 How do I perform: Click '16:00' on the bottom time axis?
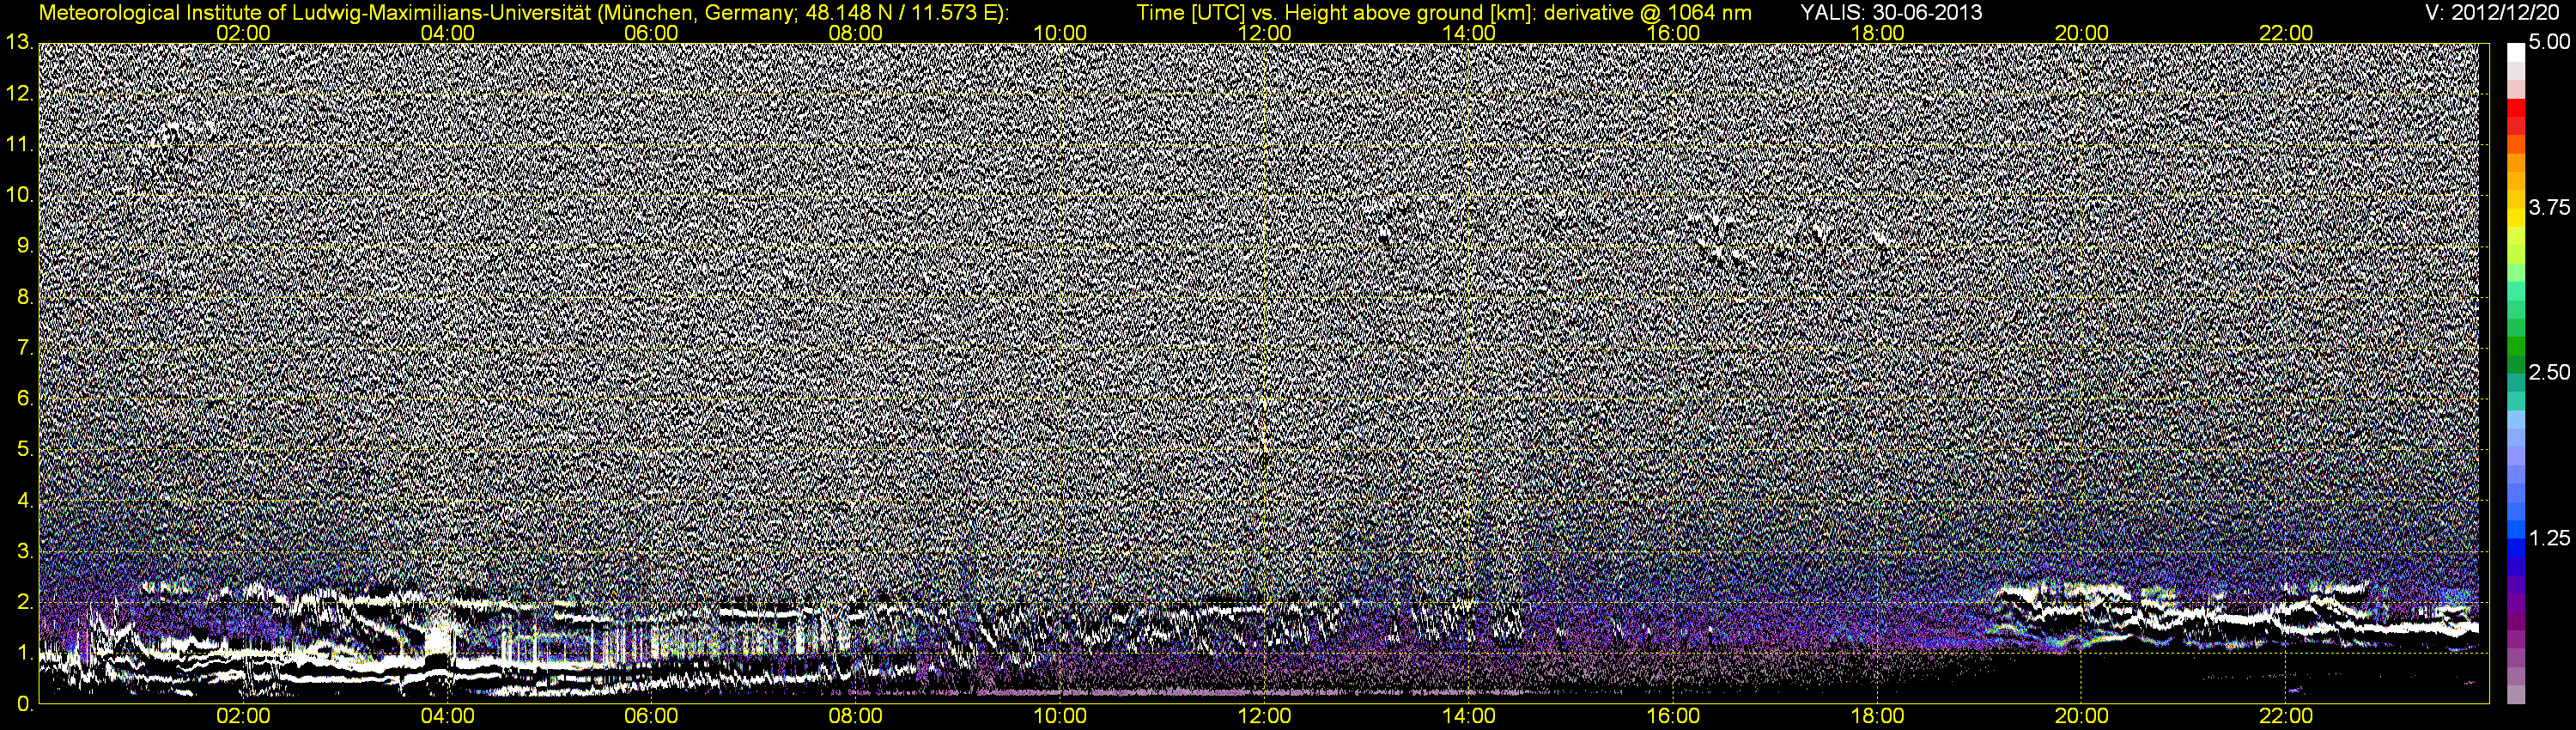(x=1673, y=717)
